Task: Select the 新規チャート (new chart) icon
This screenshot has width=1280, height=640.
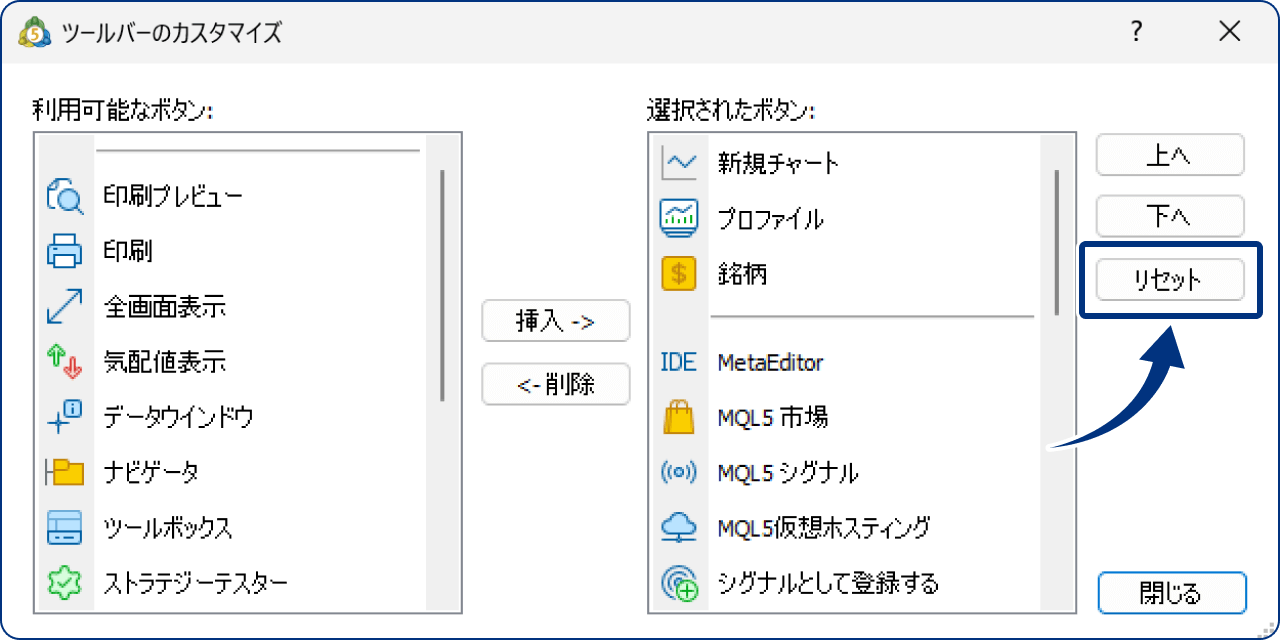Action: tap(677, 162)
